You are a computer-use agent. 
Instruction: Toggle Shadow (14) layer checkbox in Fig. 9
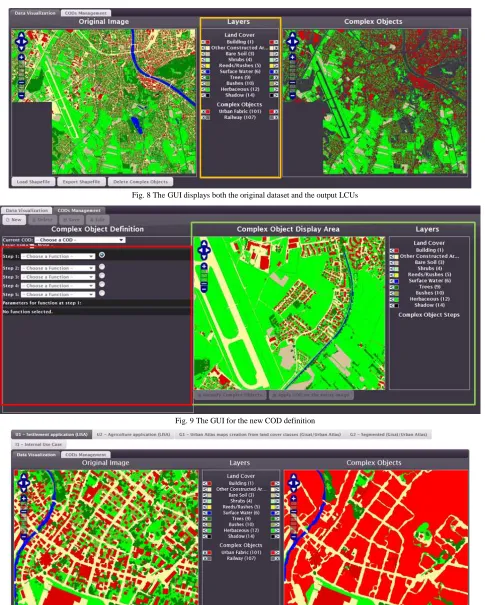[x=392, y=305]
